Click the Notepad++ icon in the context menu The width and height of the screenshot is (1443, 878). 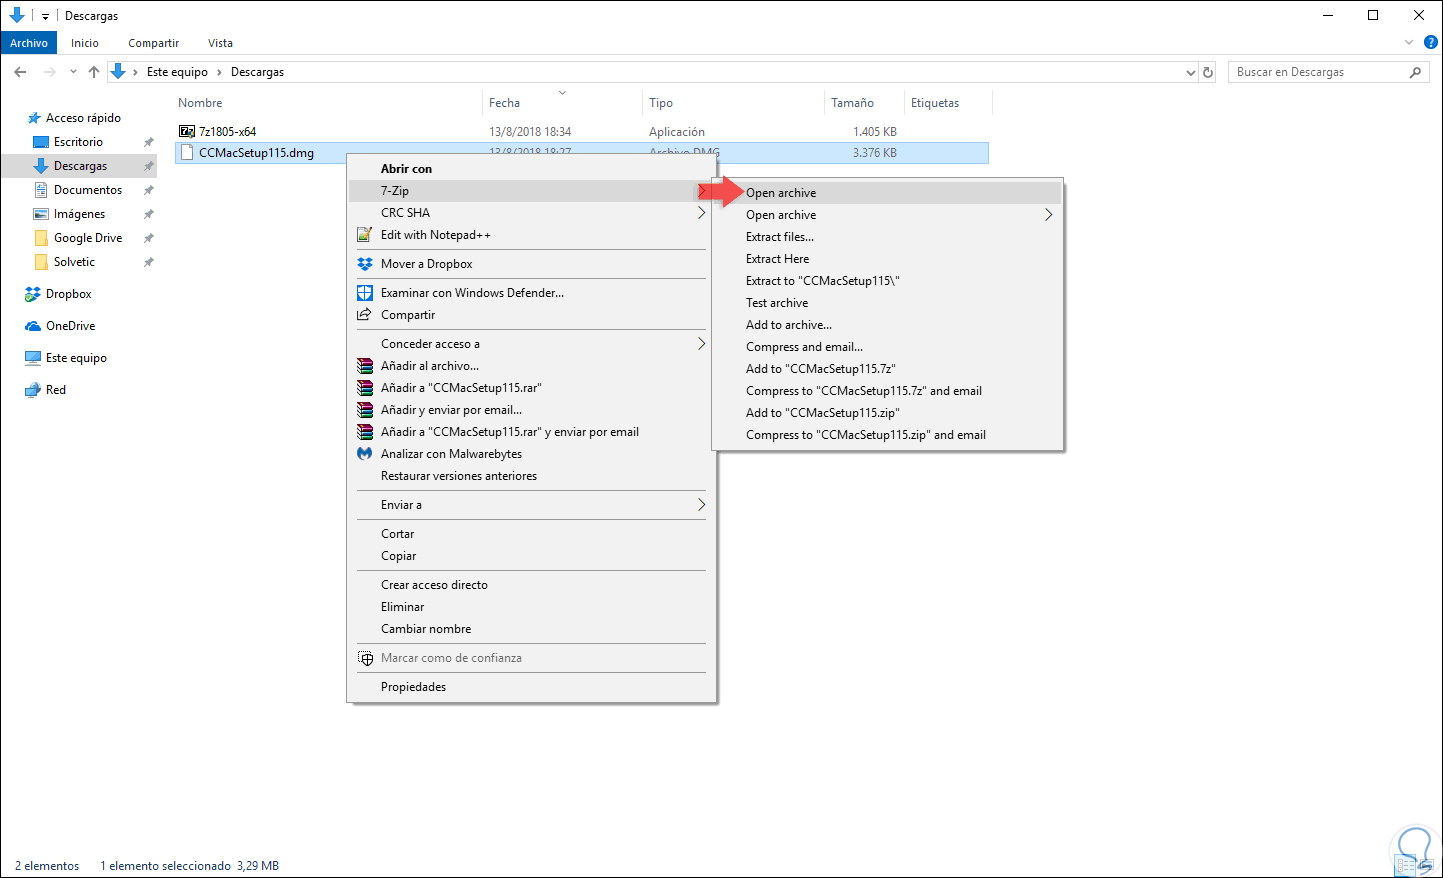pyautogui.click(x=365, y=235)
